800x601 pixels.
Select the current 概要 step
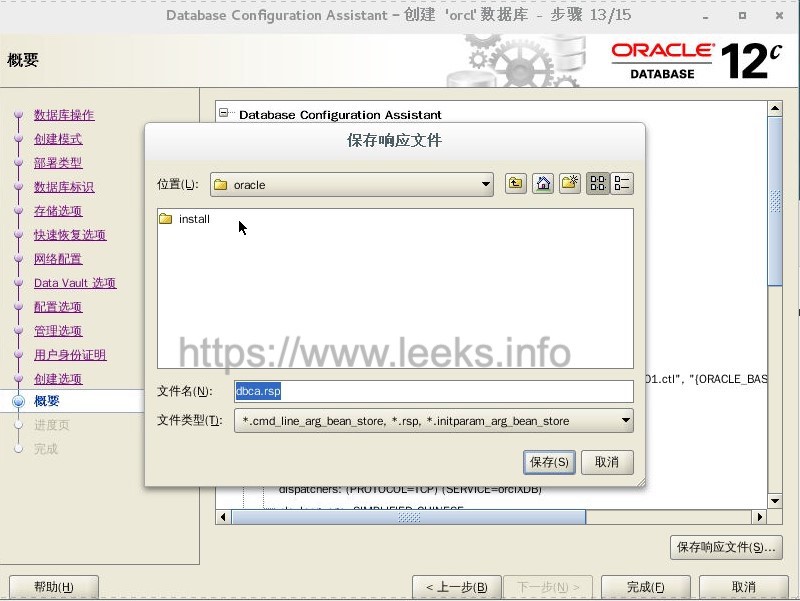[x=46, y=401]
